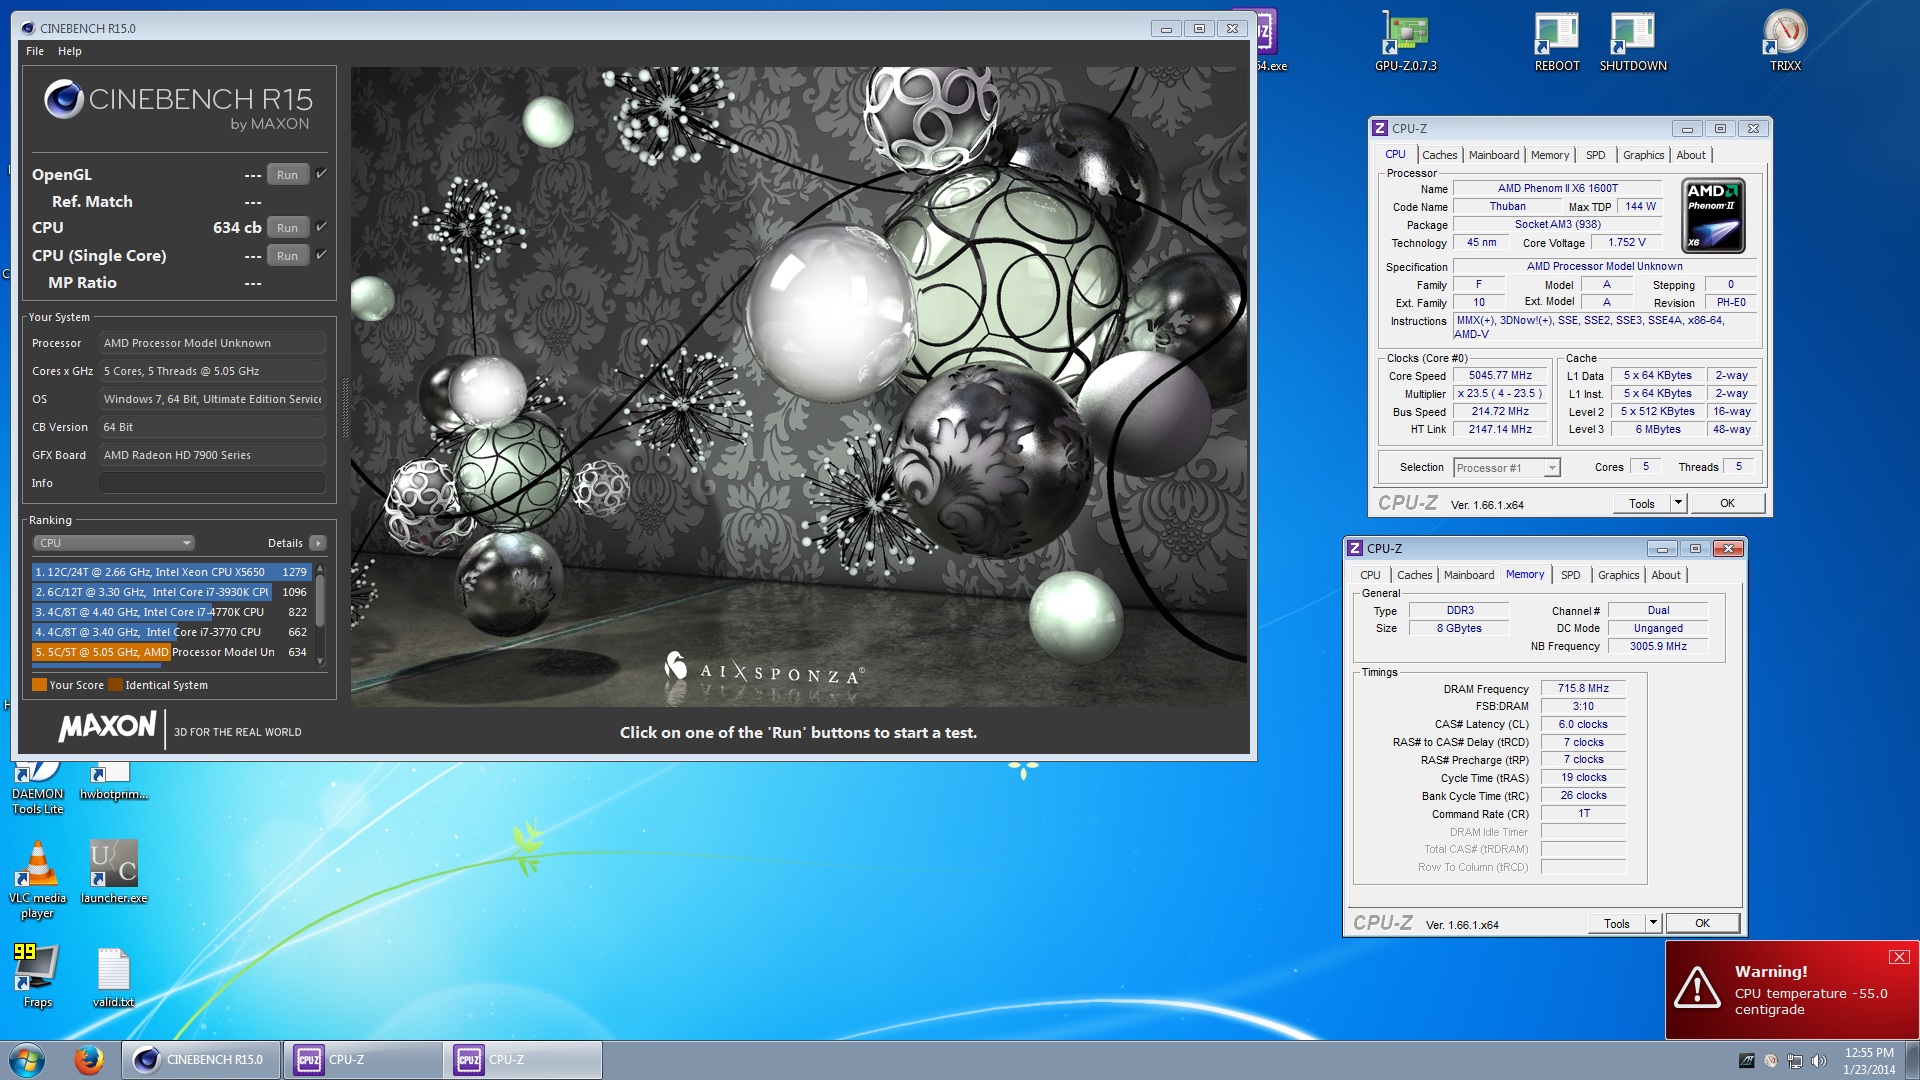Select ranking row Intel Xeon CPU X5650
Viewport: 1920px width, 1080px height.
[171, 572]
